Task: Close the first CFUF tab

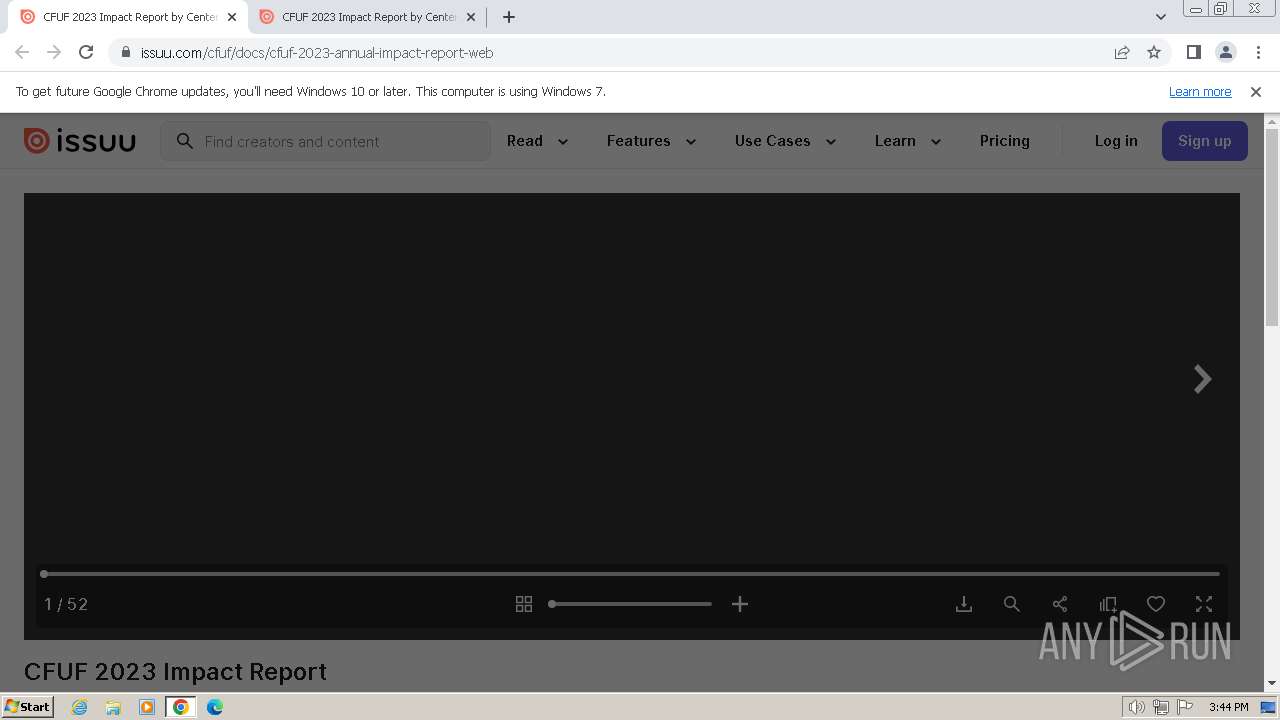Action: pyautogui.click(x=232, y=17)
